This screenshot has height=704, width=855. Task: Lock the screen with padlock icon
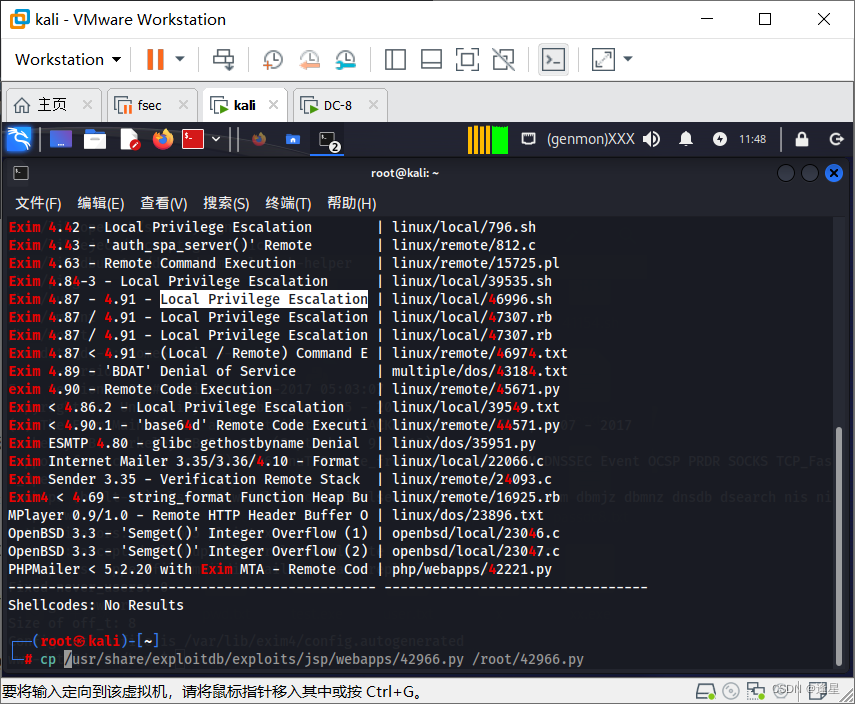pyautogui.click(x=802, y=139)
